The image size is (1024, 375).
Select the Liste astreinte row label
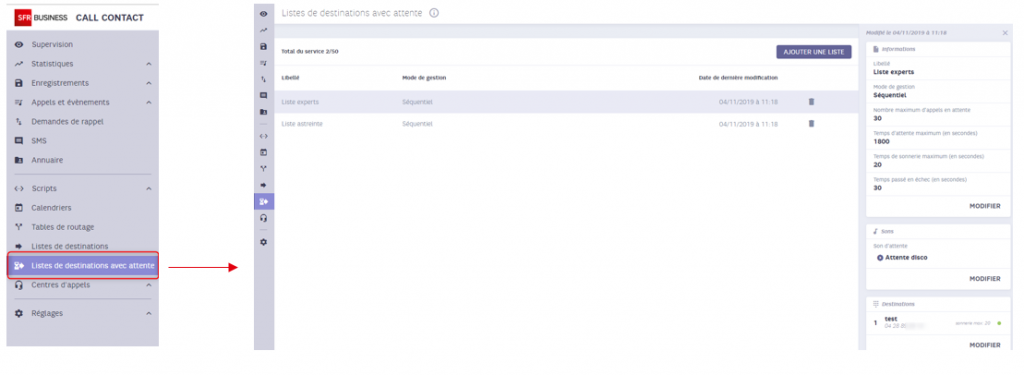coord(302,123)
